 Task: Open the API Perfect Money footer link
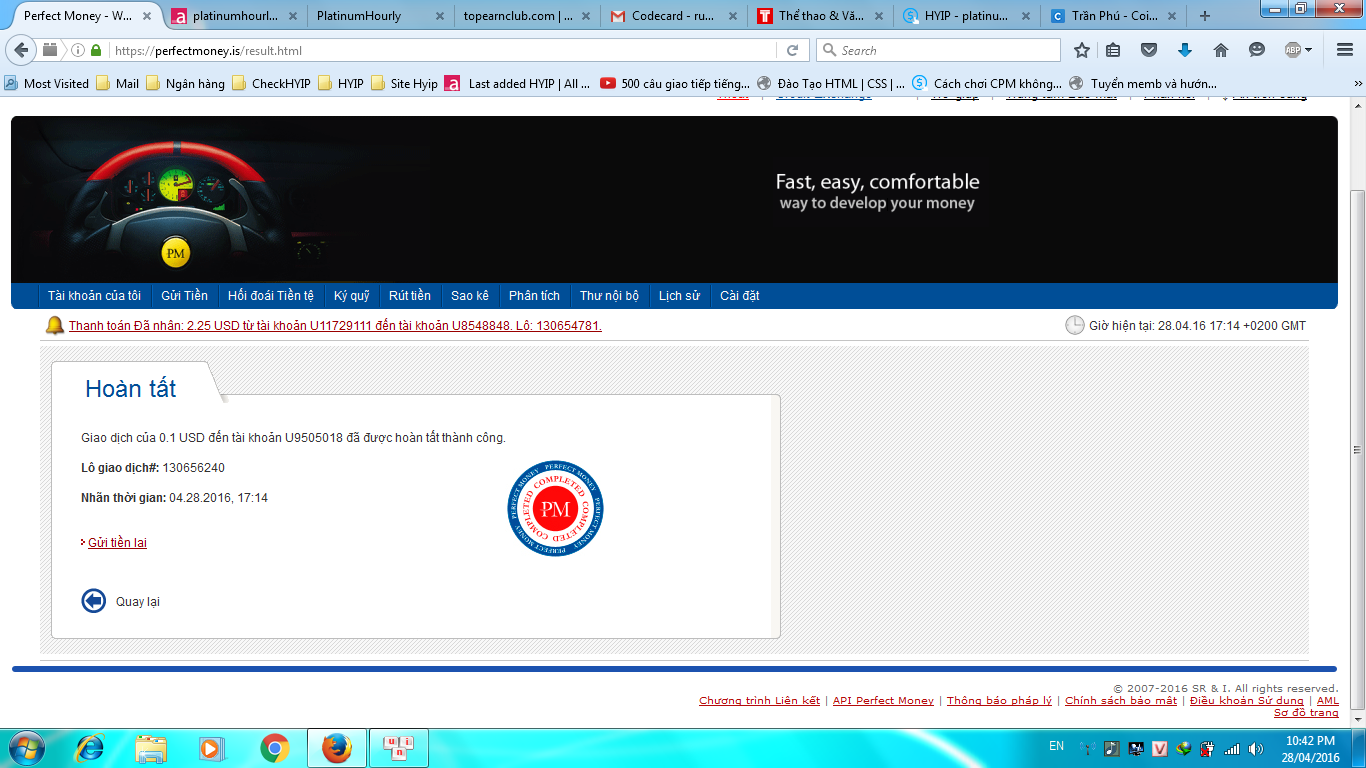[883, 701]
